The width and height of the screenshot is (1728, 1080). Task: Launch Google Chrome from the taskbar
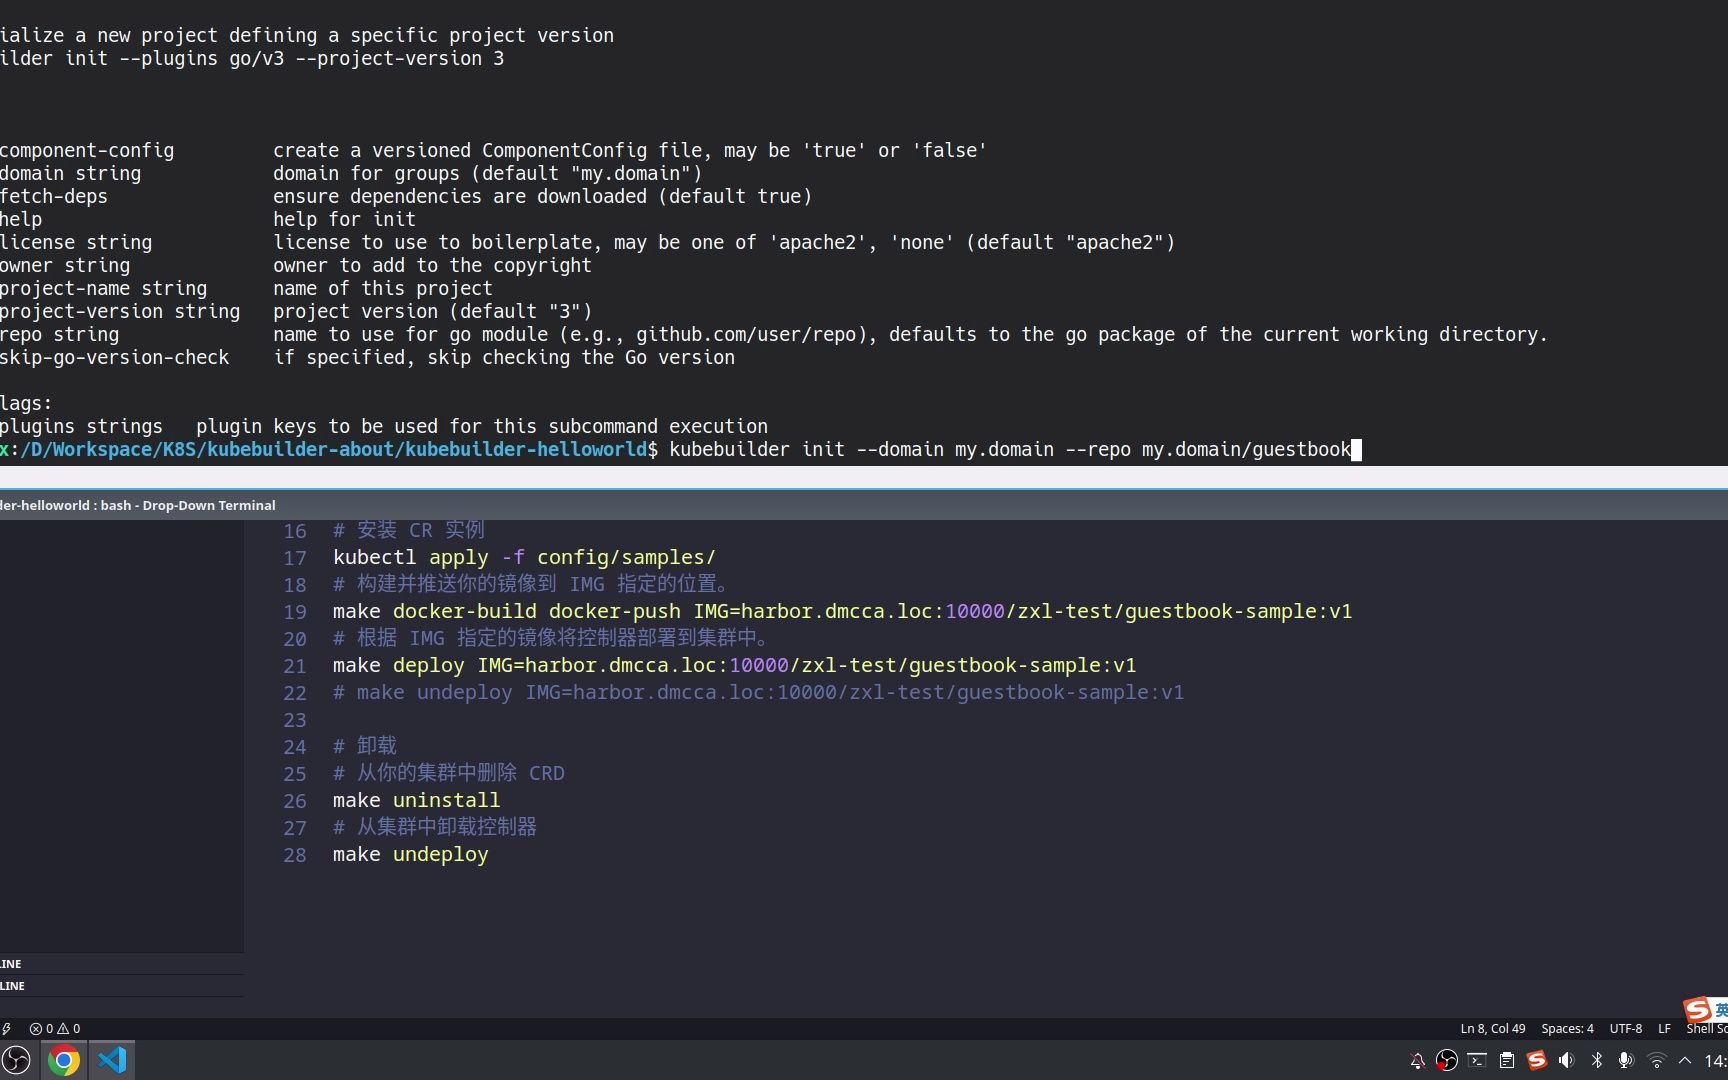(63, 1060)
